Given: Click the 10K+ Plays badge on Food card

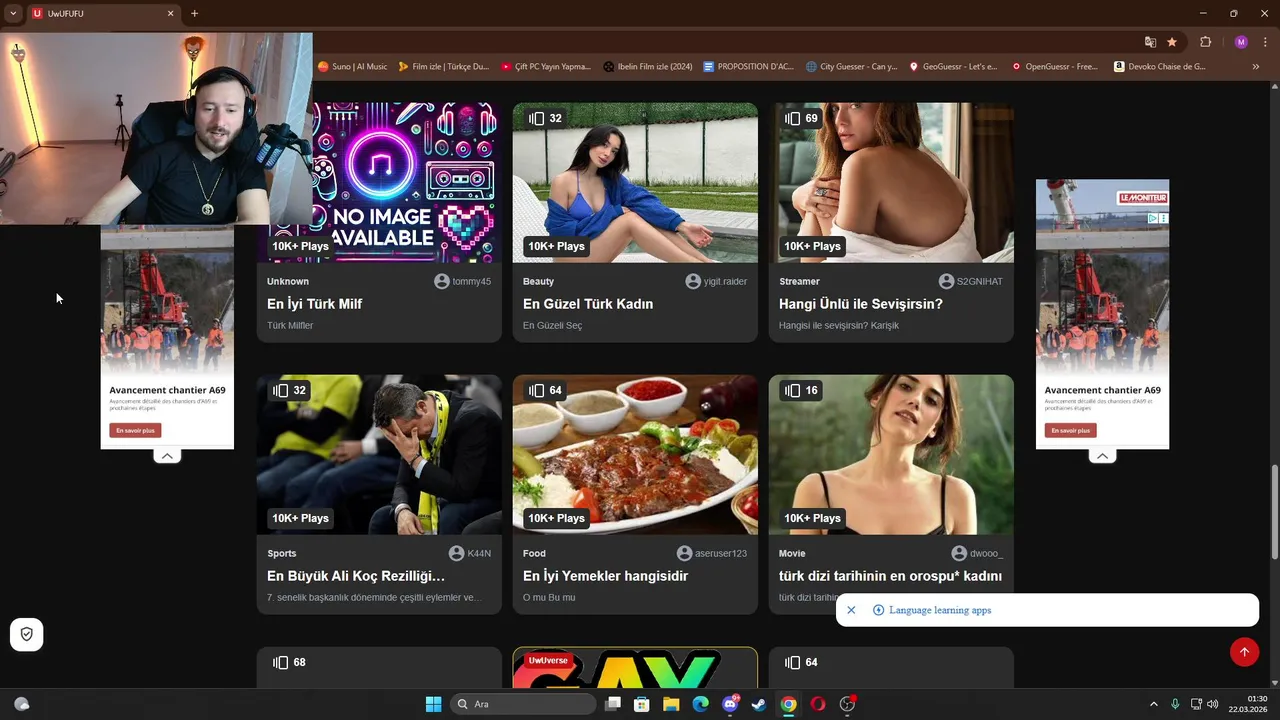Looking at the screenshot, I should pyautogui.click(x=557, y=518).
